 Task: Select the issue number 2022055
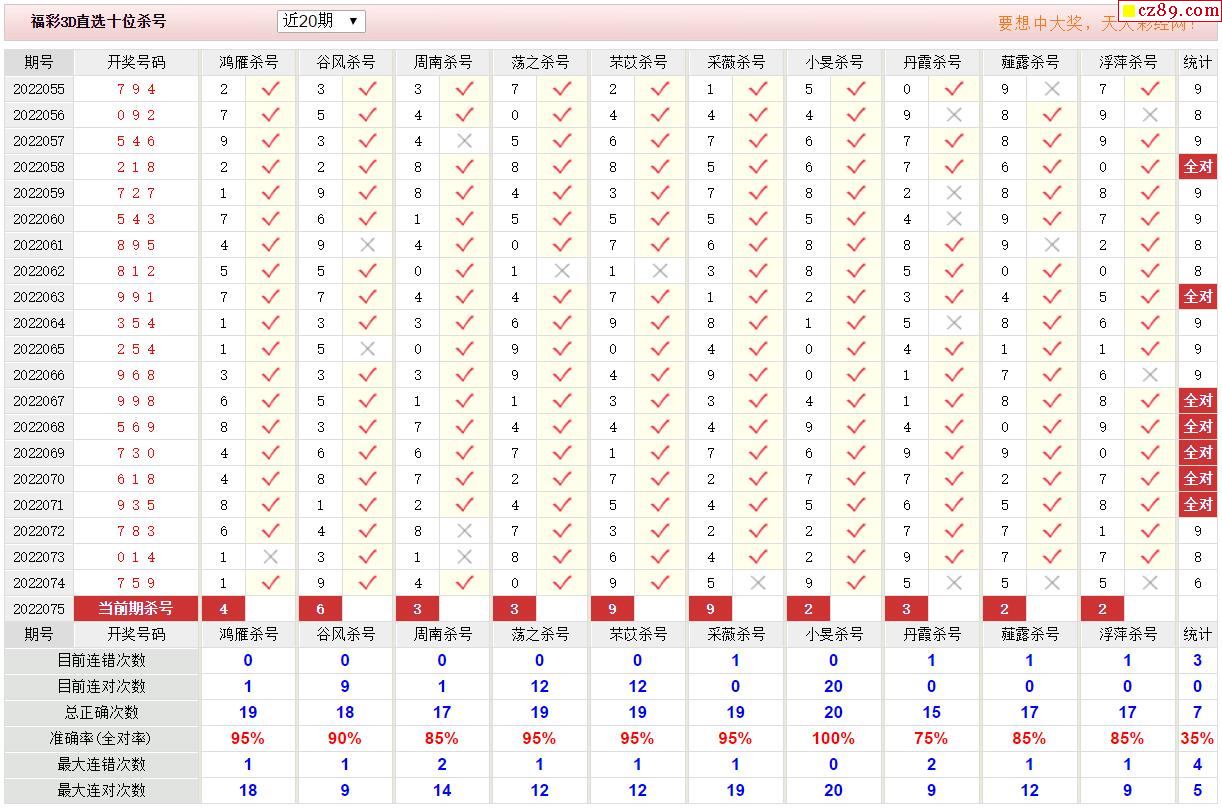(39, 89)
